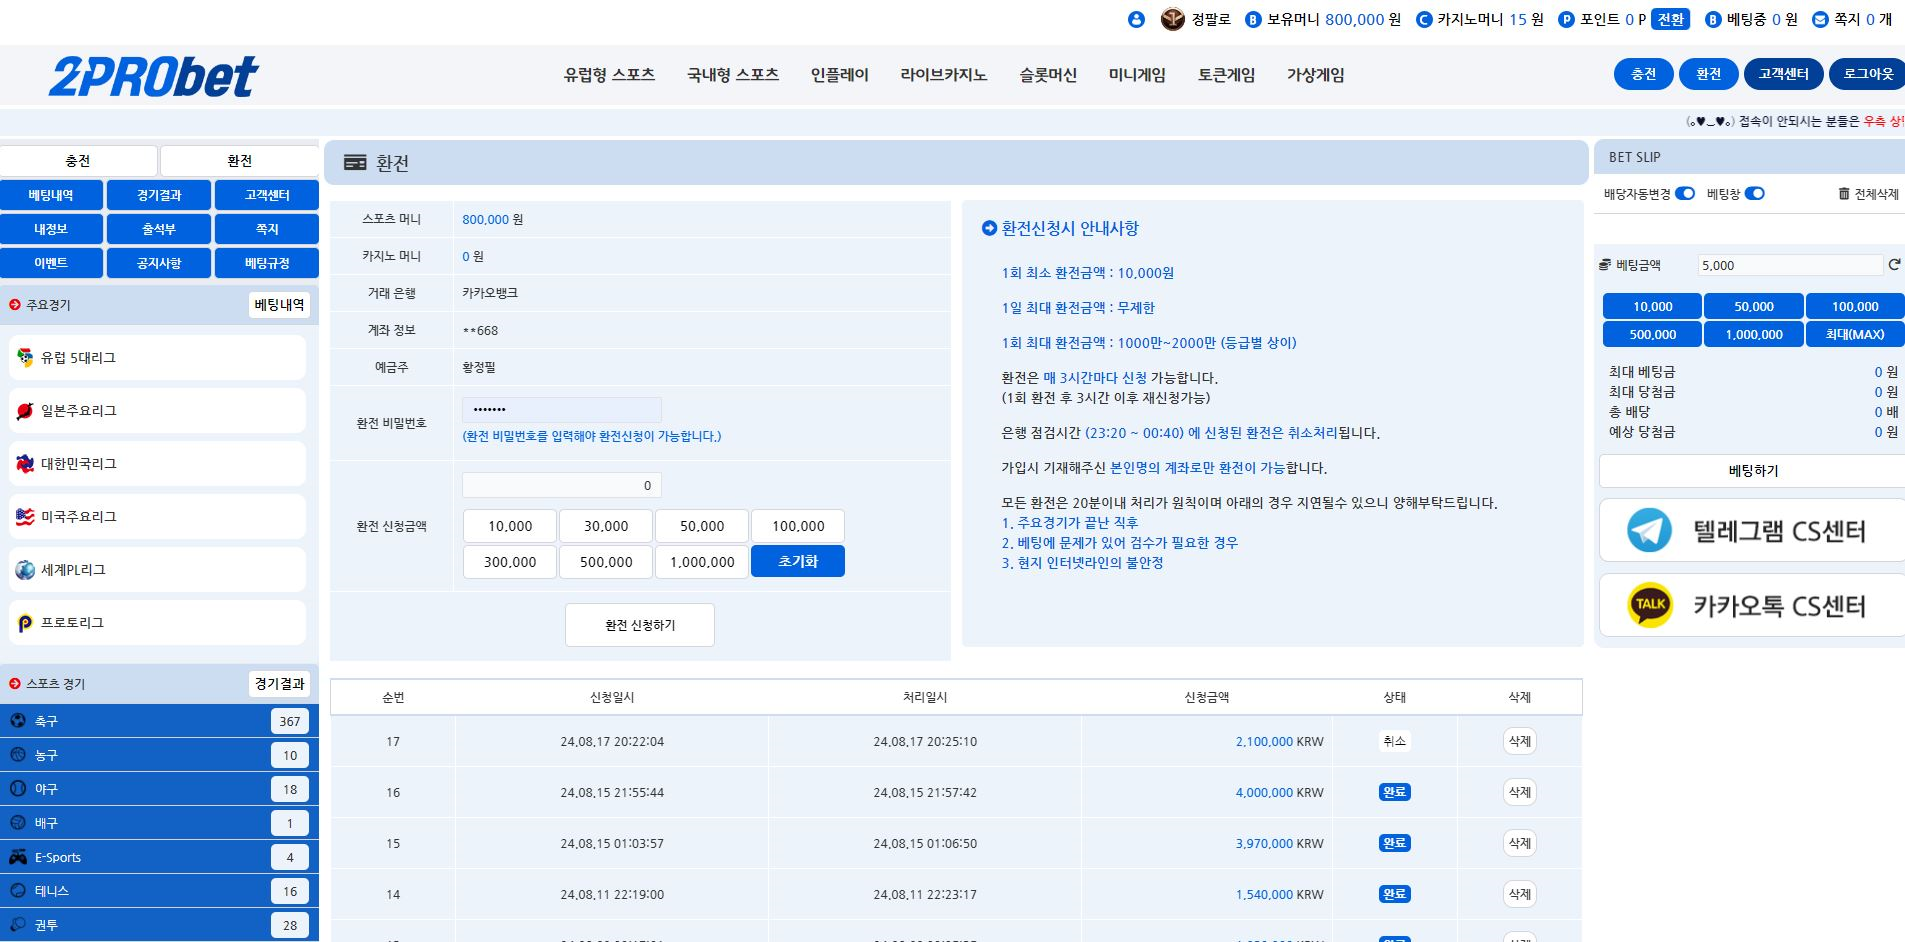Viewport: 1905px width, 942px height.
Task: Toggle the 베팅창 switch
Action: (x=1755, y=194)
